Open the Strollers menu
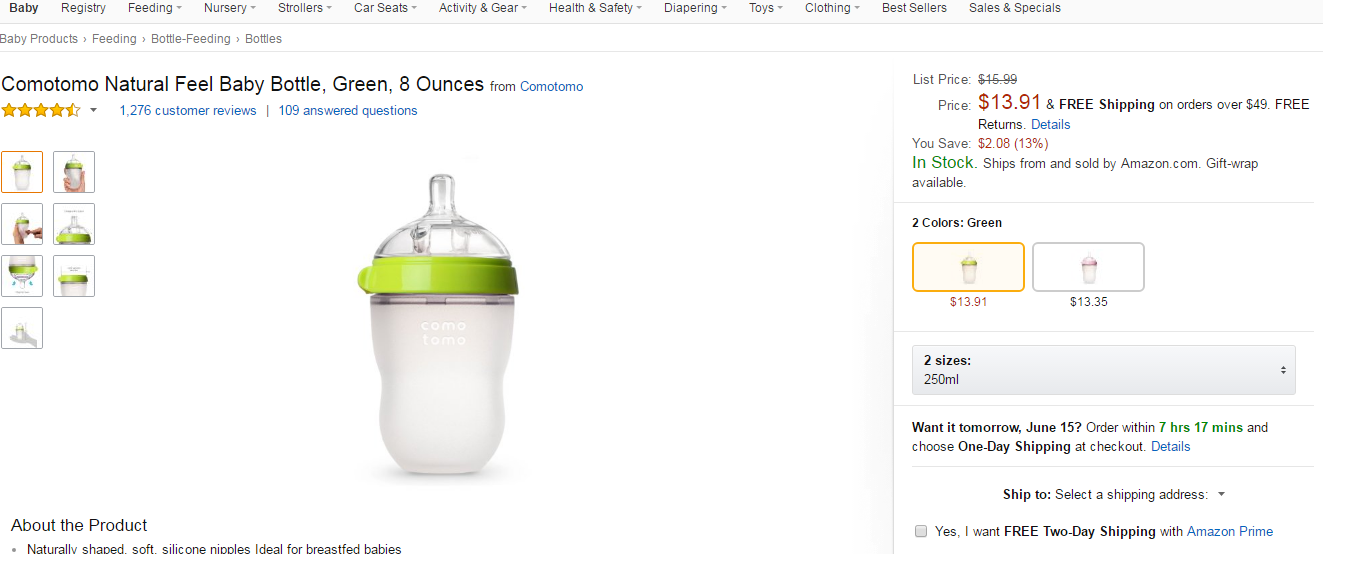The image size is (1348, 578). pos(305,8)
